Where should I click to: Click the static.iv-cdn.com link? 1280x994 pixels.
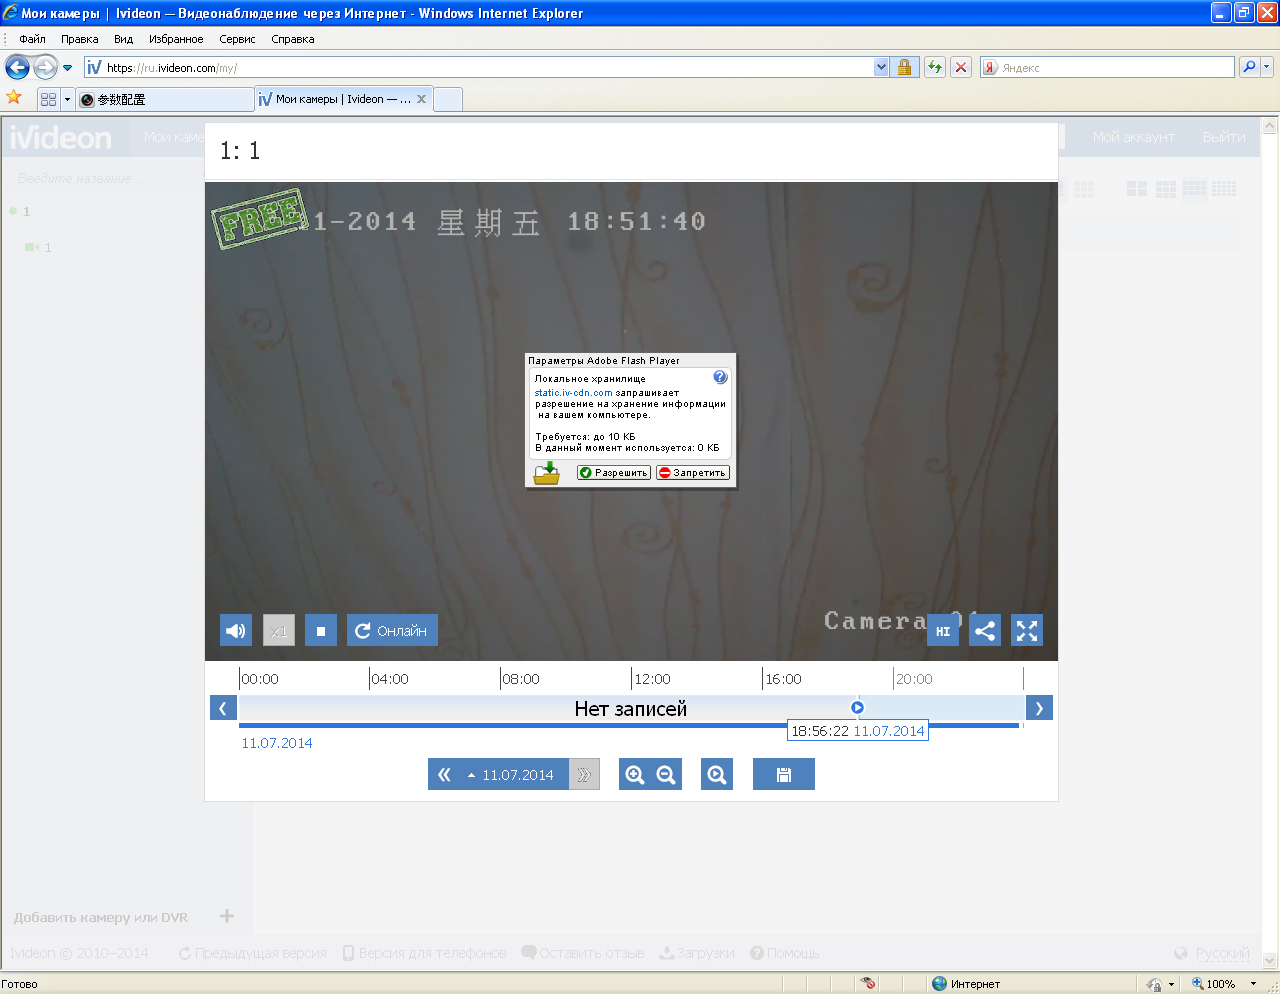573,393
